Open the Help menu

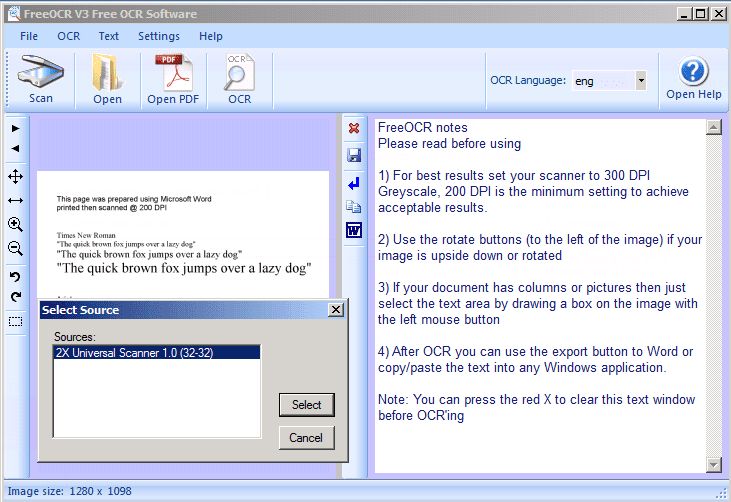(x=211, y=36)
